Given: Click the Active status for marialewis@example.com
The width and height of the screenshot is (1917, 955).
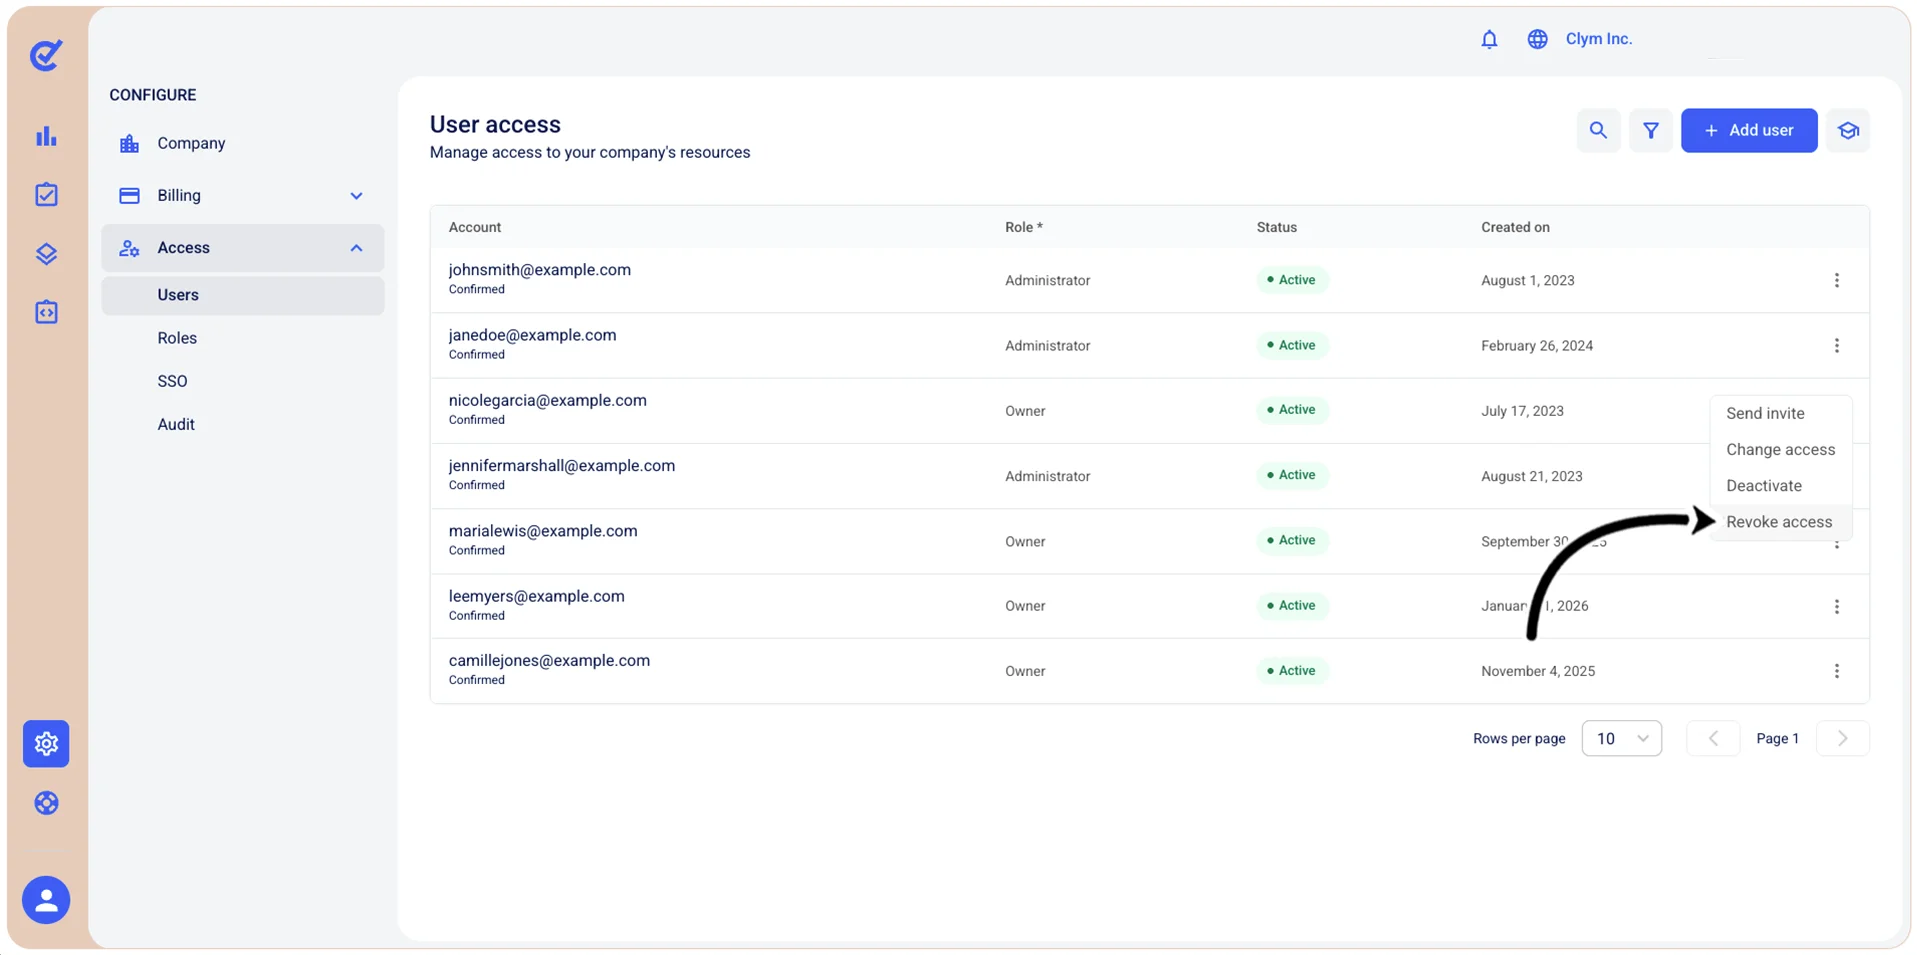Looking at the screenshot, I should tap(1291, 540).
